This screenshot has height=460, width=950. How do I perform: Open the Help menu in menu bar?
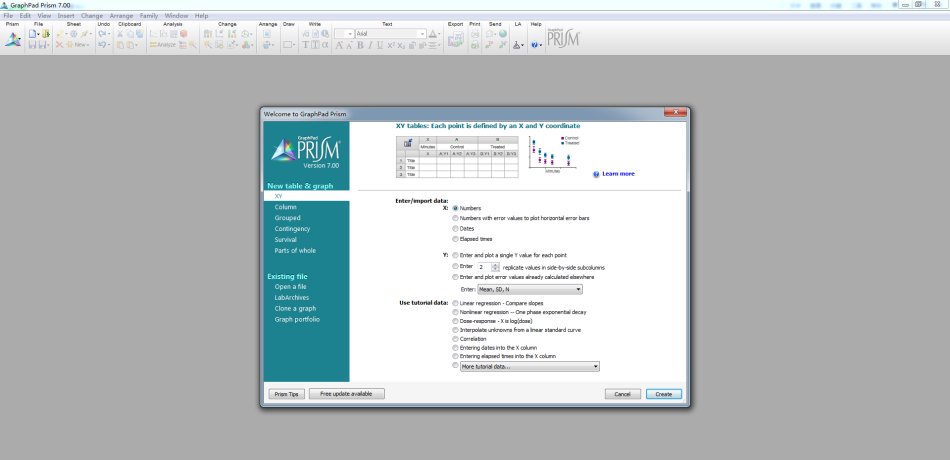[201, 16]
